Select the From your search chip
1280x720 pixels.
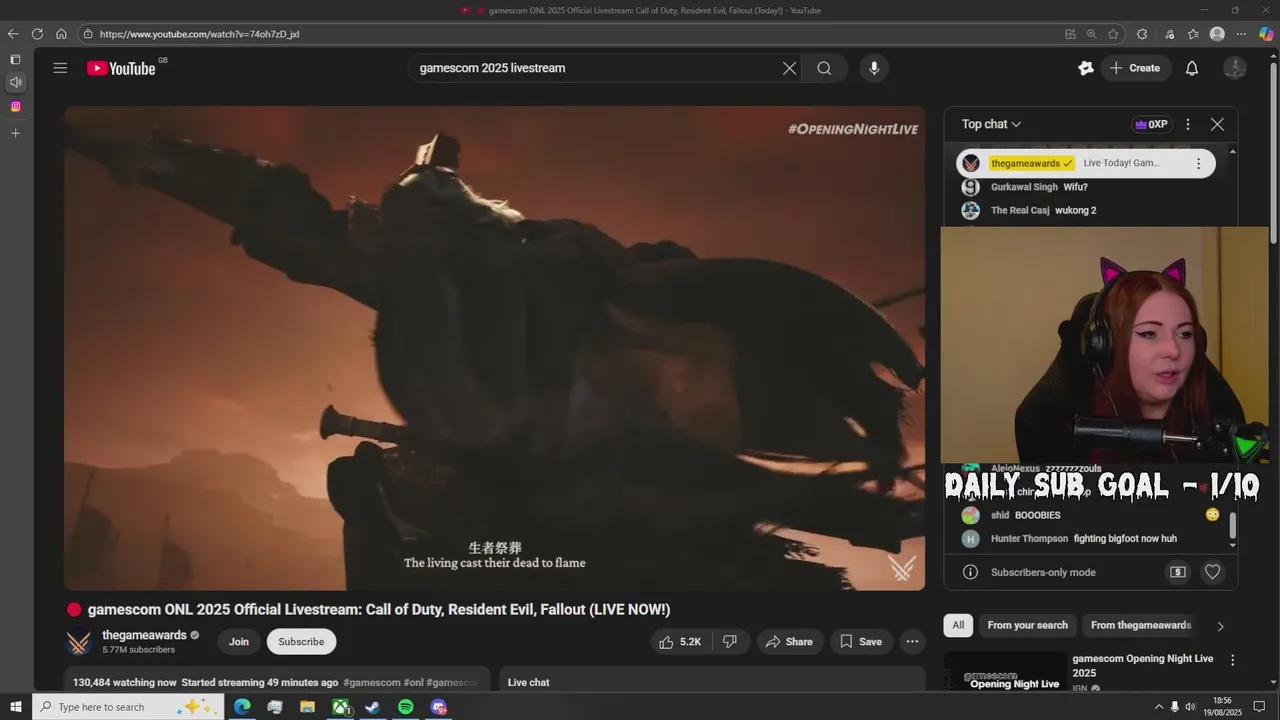pyautogui.click(x=1027, y=625)
